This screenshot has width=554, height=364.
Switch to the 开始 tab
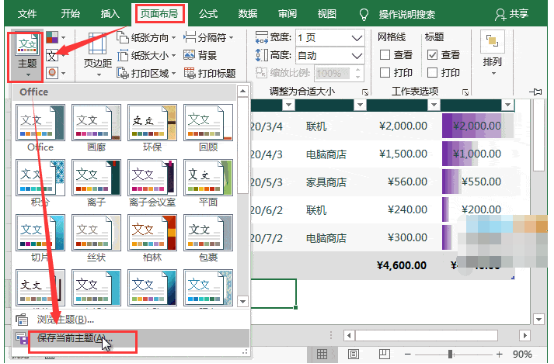click(70, 14)
